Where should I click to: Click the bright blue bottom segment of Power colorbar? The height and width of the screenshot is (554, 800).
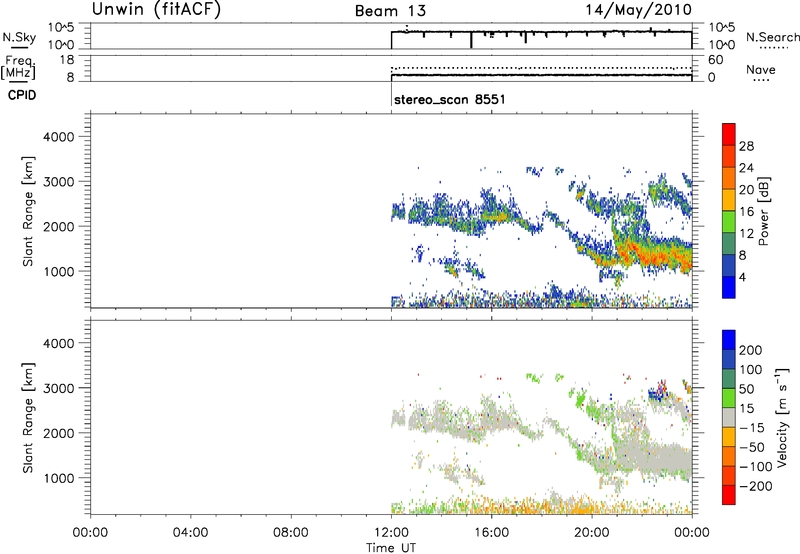pyautogui.click(x=729, y=287)
